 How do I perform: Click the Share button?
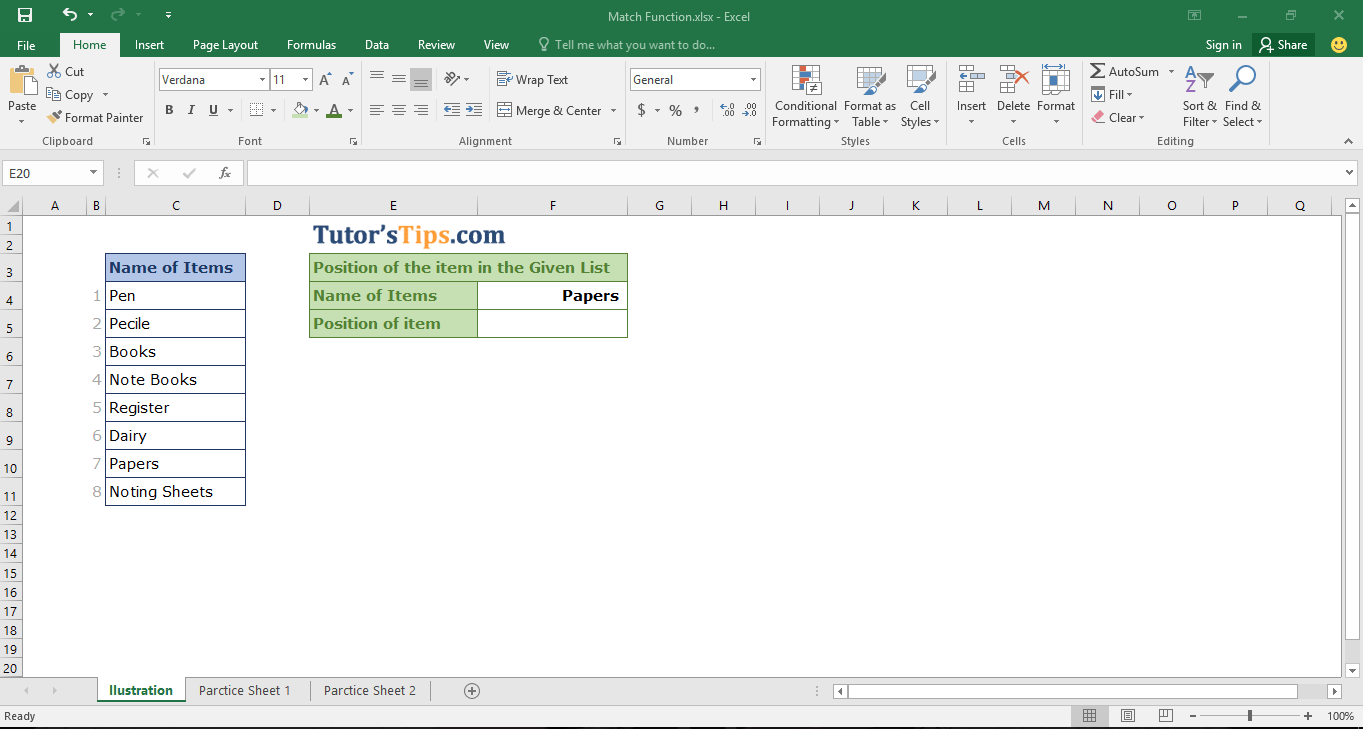tap(1283, 45)
